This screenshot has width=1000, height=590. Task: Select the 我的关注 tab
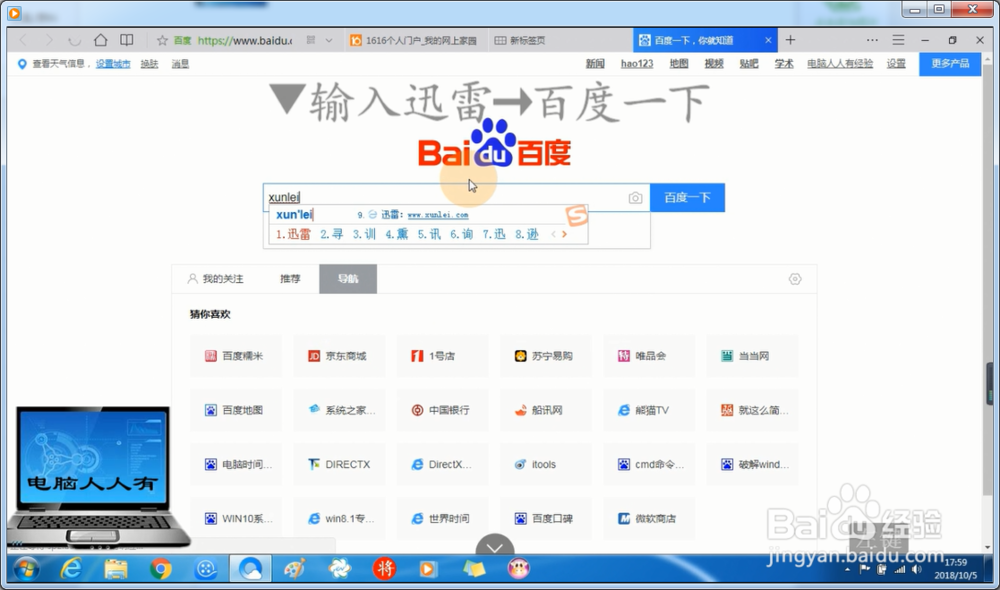(x=216, y=279)
